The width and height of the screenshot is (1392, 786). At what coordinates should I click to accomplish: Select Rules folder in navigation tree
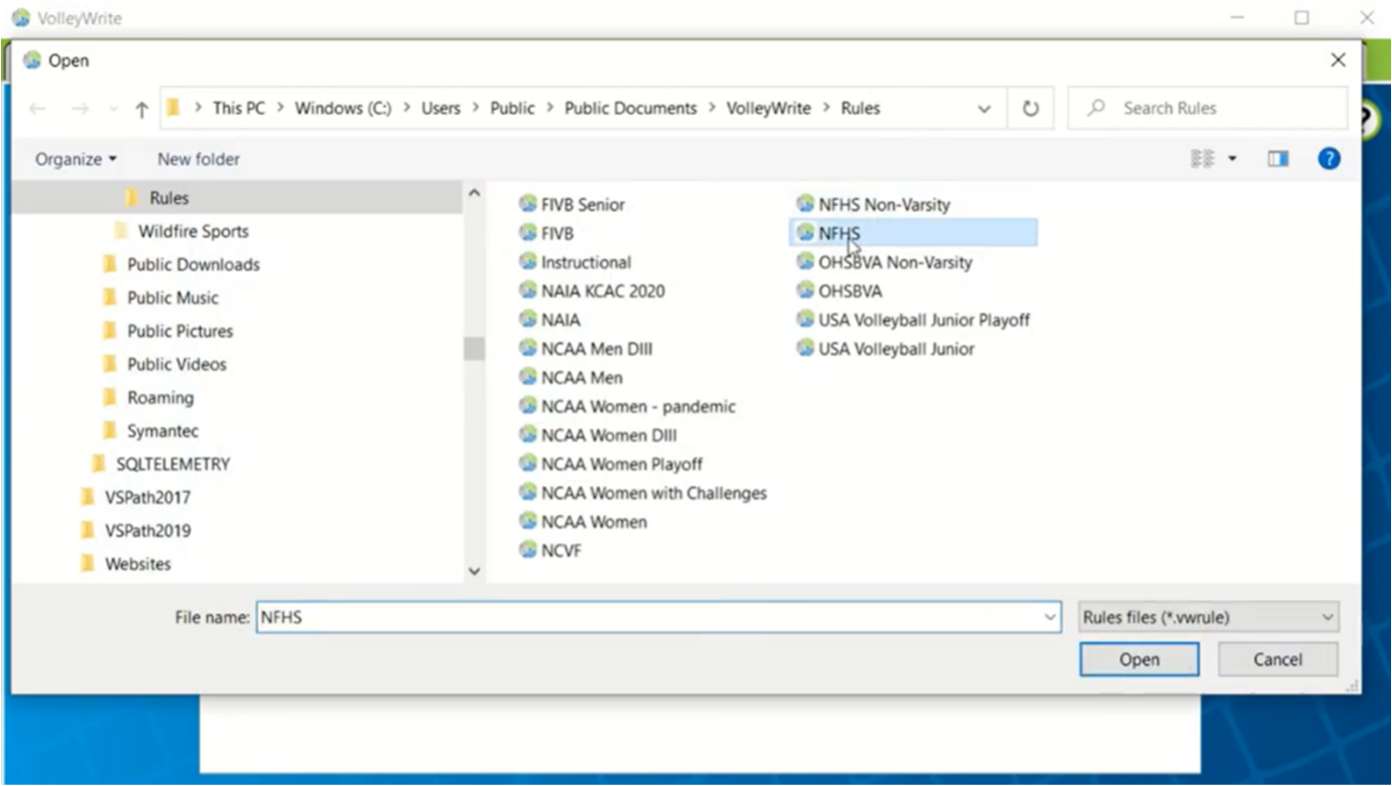point(238,198)
